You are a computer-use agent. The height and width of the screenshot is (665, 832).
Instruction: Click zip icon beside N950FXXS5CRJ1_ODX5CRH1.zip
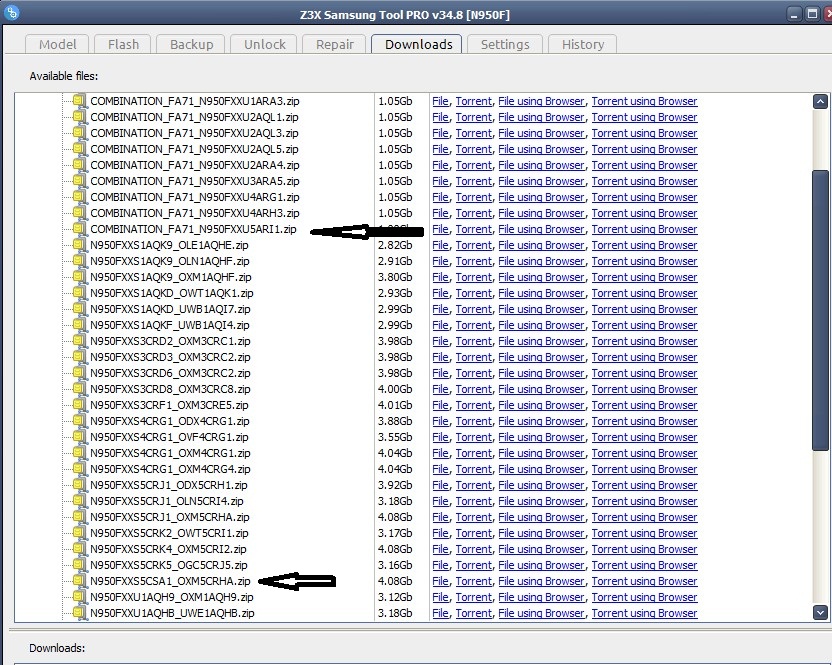79,485
